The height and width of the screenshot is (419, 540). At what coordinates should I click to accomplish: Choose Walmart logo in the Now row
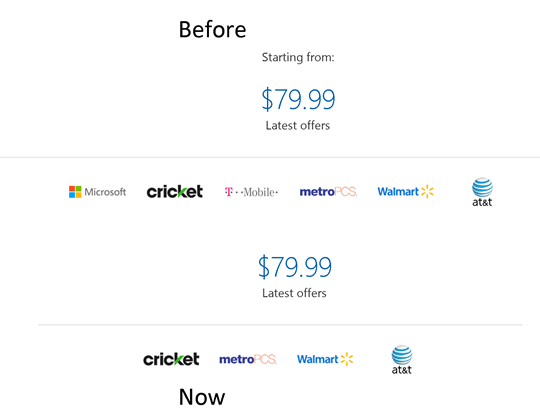325,359
